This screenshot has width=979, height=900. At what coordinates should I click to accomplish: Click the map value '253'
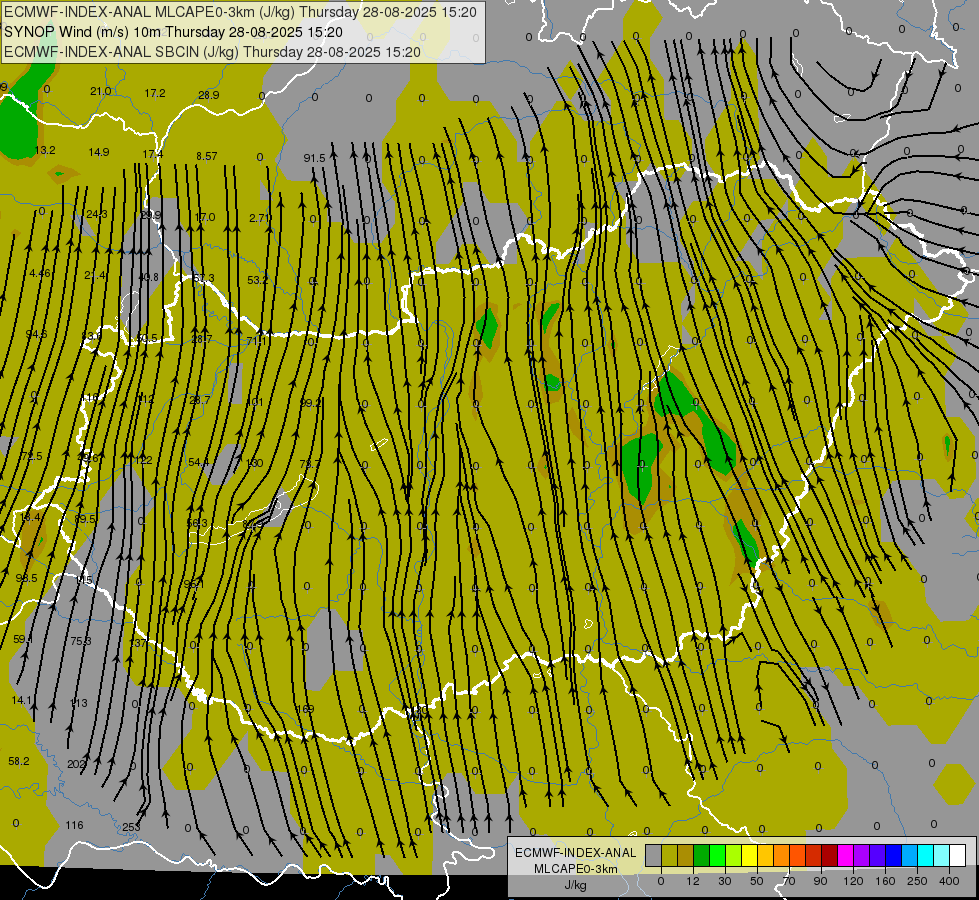tap(131, 827)
